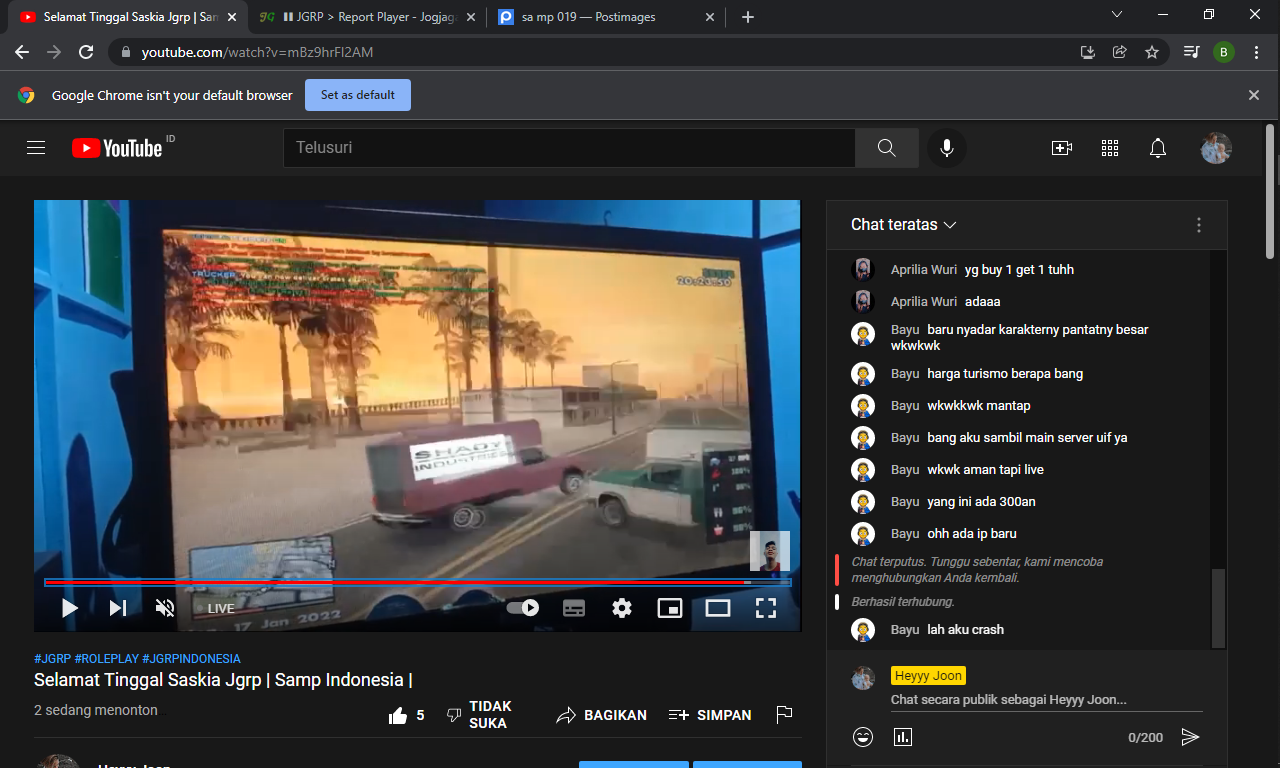1280x768 pixels.
Task: Play the live video
Action: pyautogui.click(x=70, y=608)
